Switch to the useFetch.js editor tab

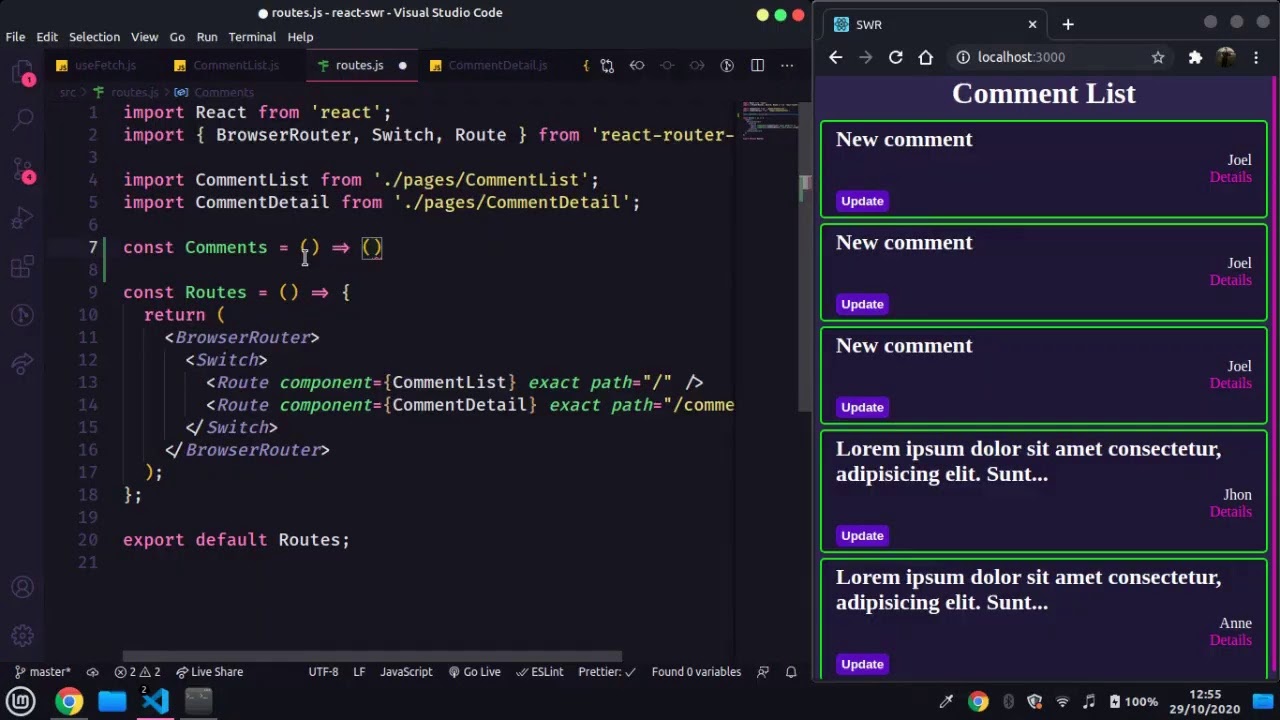(x=105, y=65)
